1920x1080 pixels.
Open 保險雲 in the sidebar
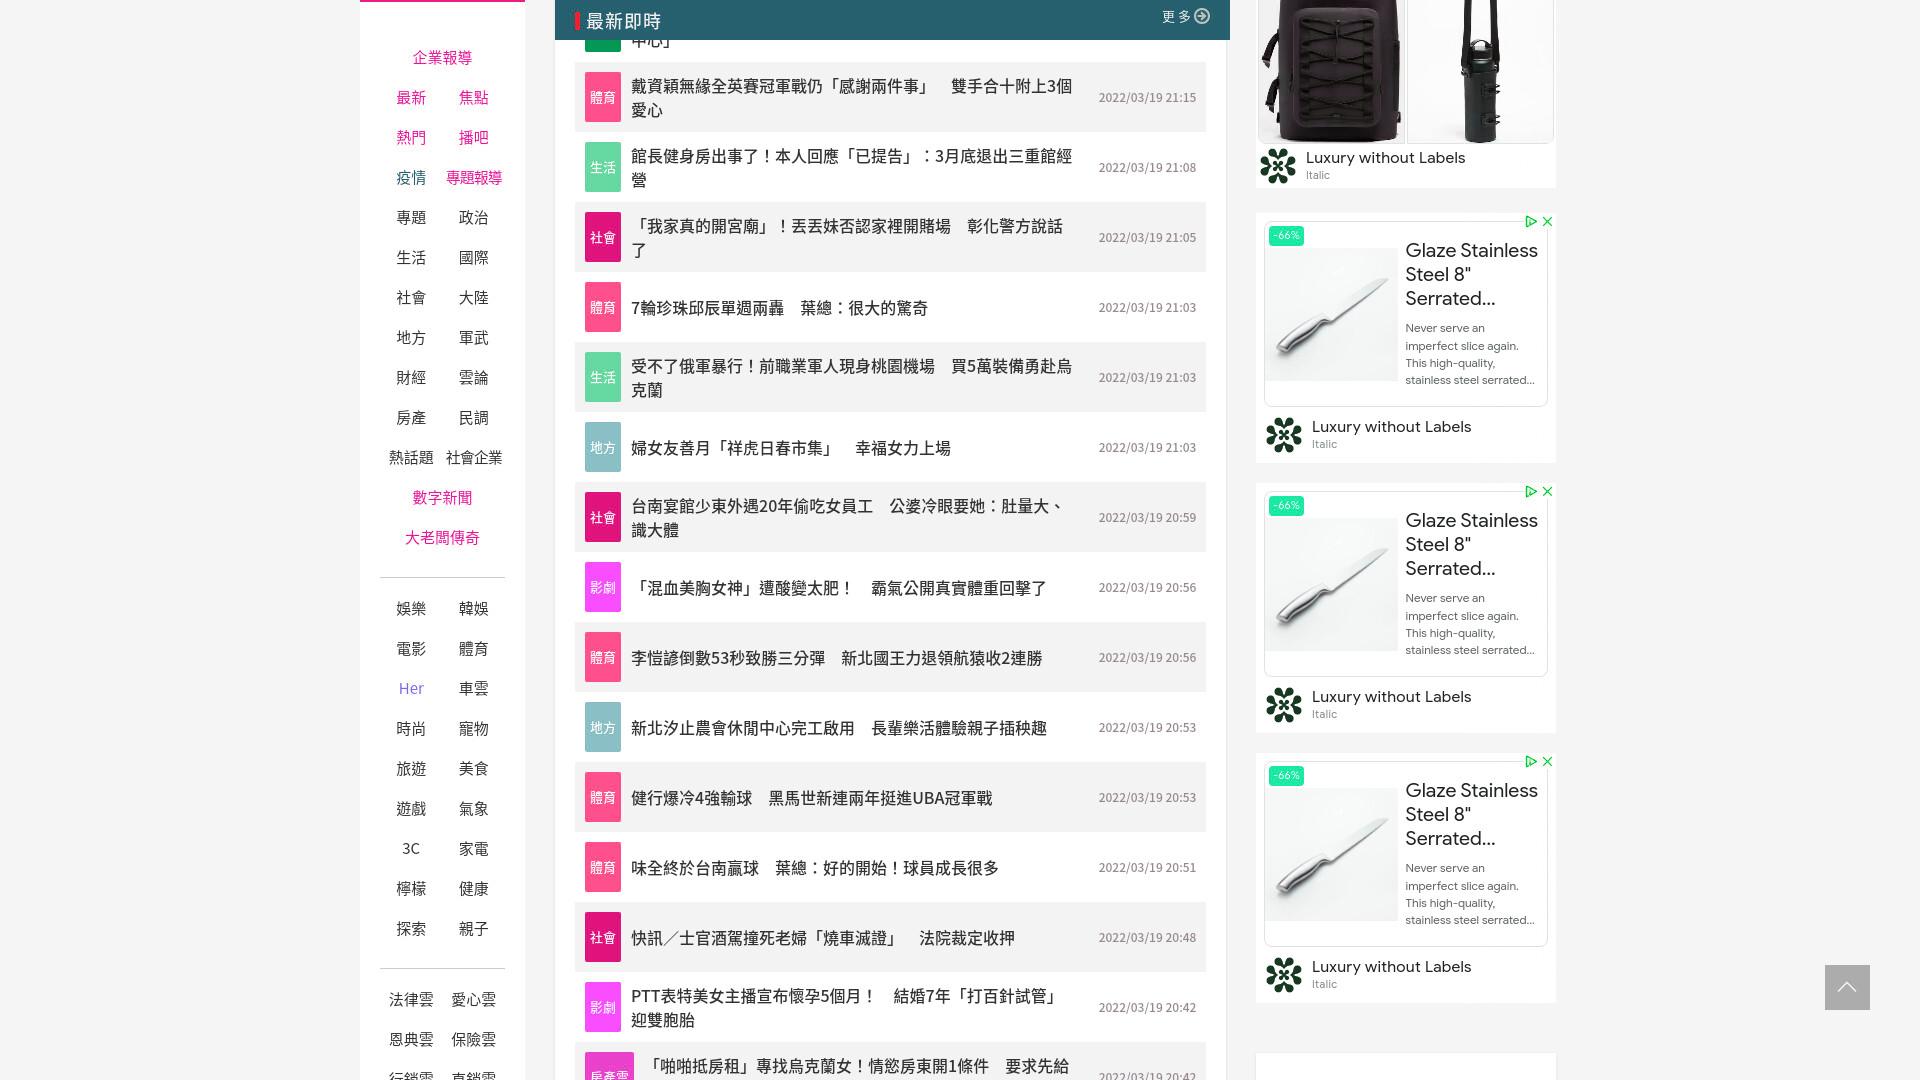point(474,1040)
